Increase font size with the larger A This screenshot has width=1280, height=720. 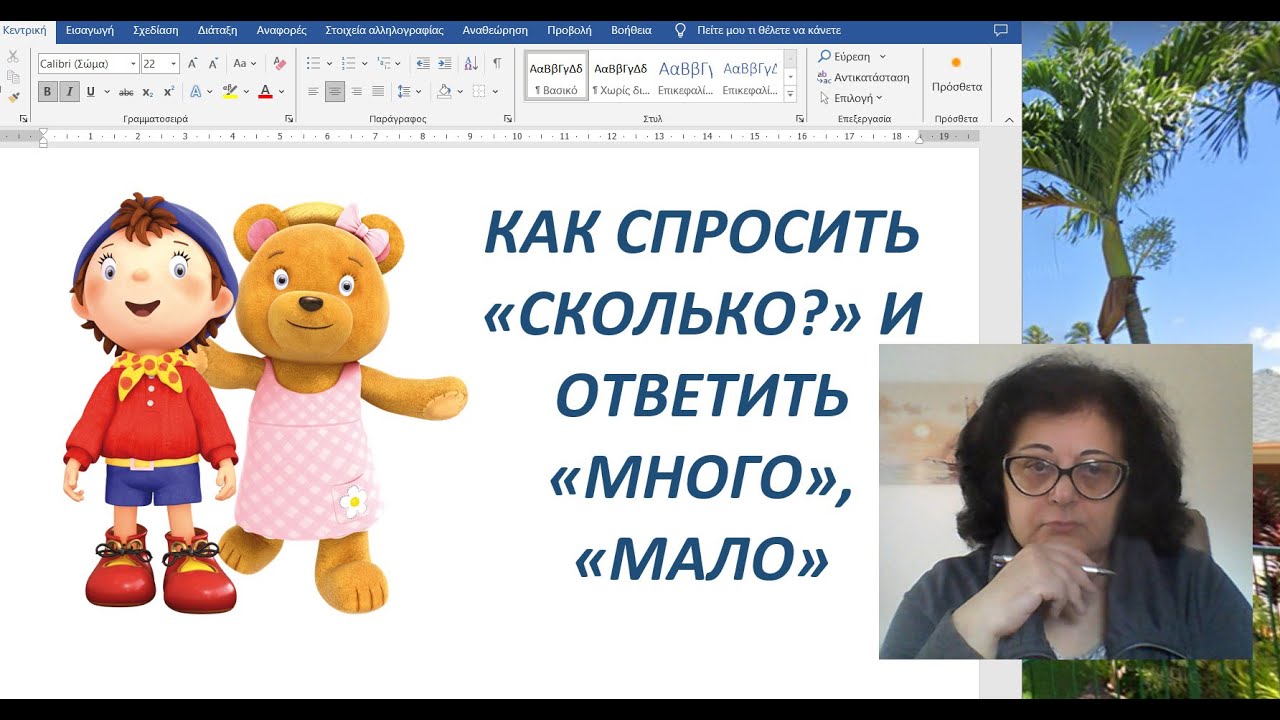point(194,63)
